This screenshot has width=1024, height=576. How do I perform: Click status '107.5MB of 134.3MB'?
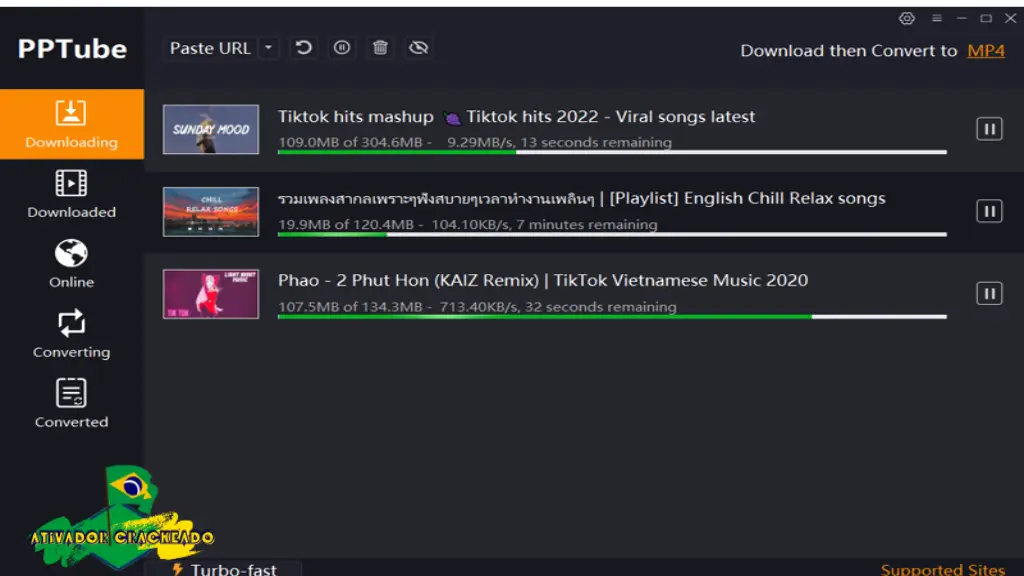pos(350,307)
